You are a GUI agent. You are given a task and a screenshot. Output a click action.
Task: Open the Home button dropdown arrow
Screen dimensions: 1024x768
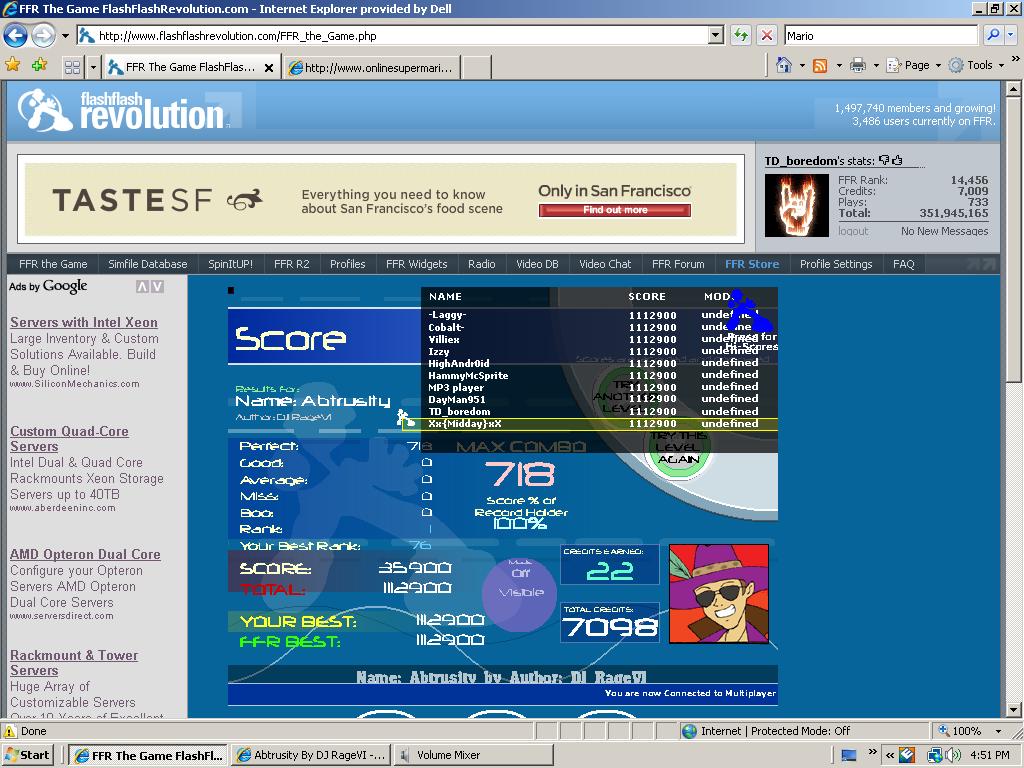pos(801,65)
